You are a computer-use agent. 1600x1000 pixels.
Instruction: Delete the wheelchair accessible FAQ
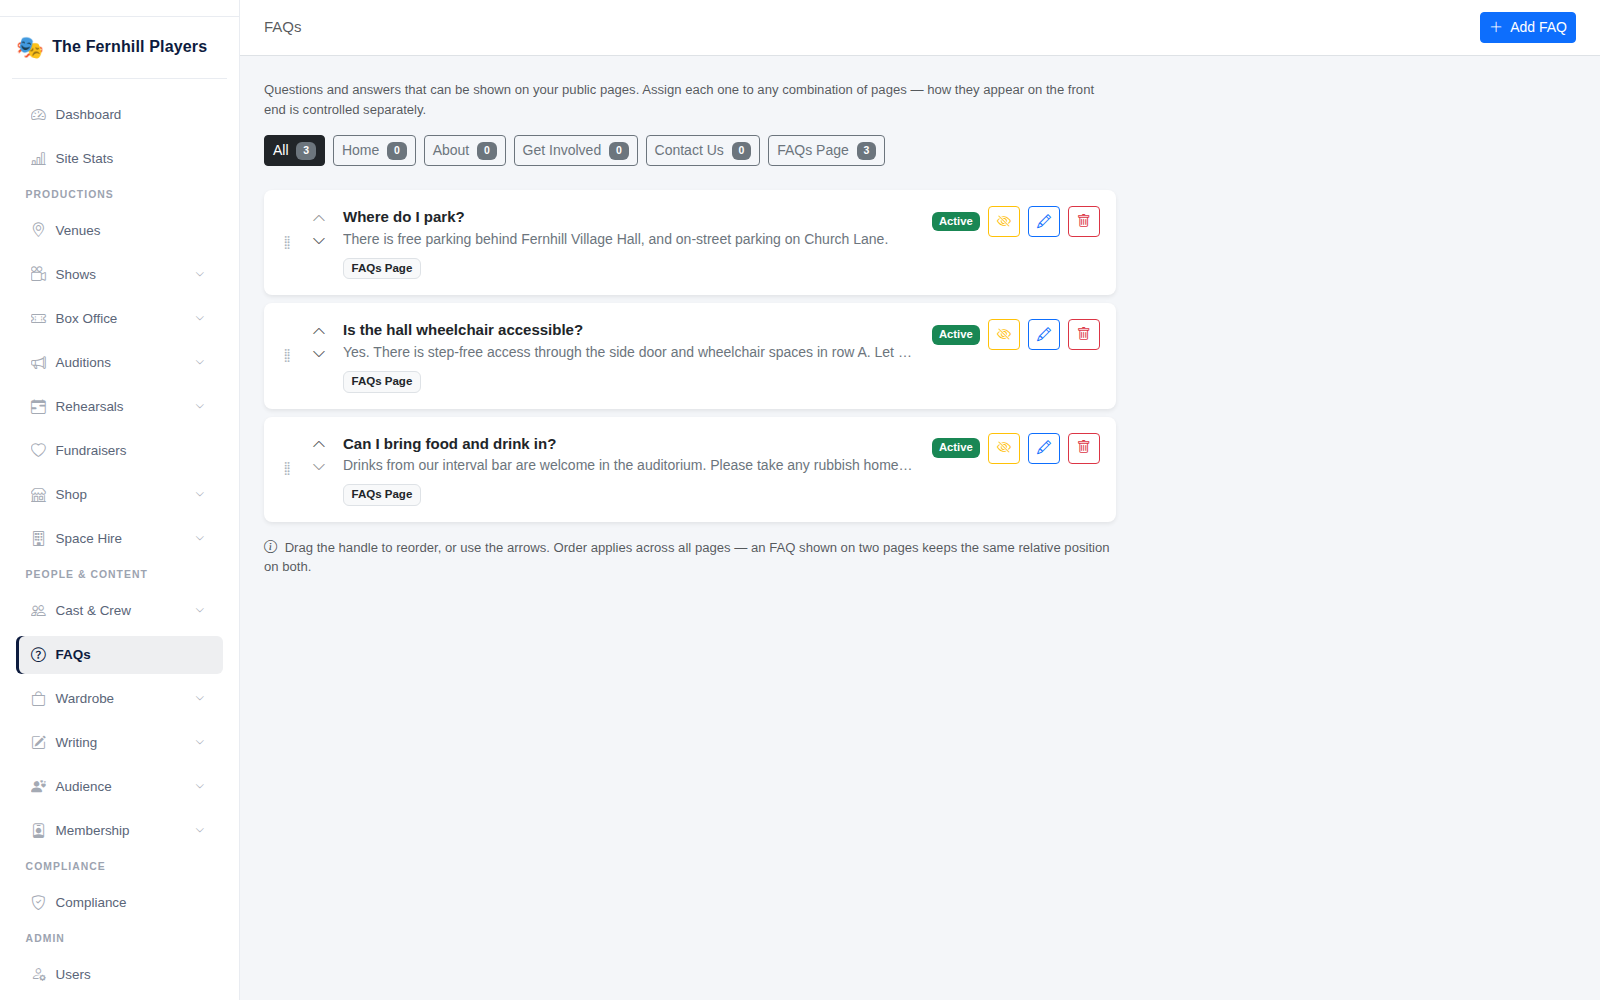(1083, 334)
